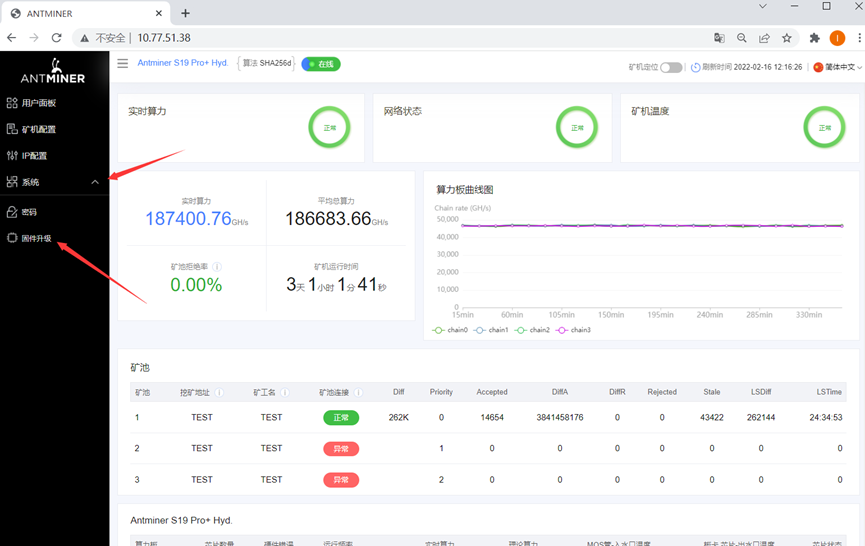Go back in the browser
Image resolution: width=865 pixels, height=546 pixels.
[x=12, y=38]
